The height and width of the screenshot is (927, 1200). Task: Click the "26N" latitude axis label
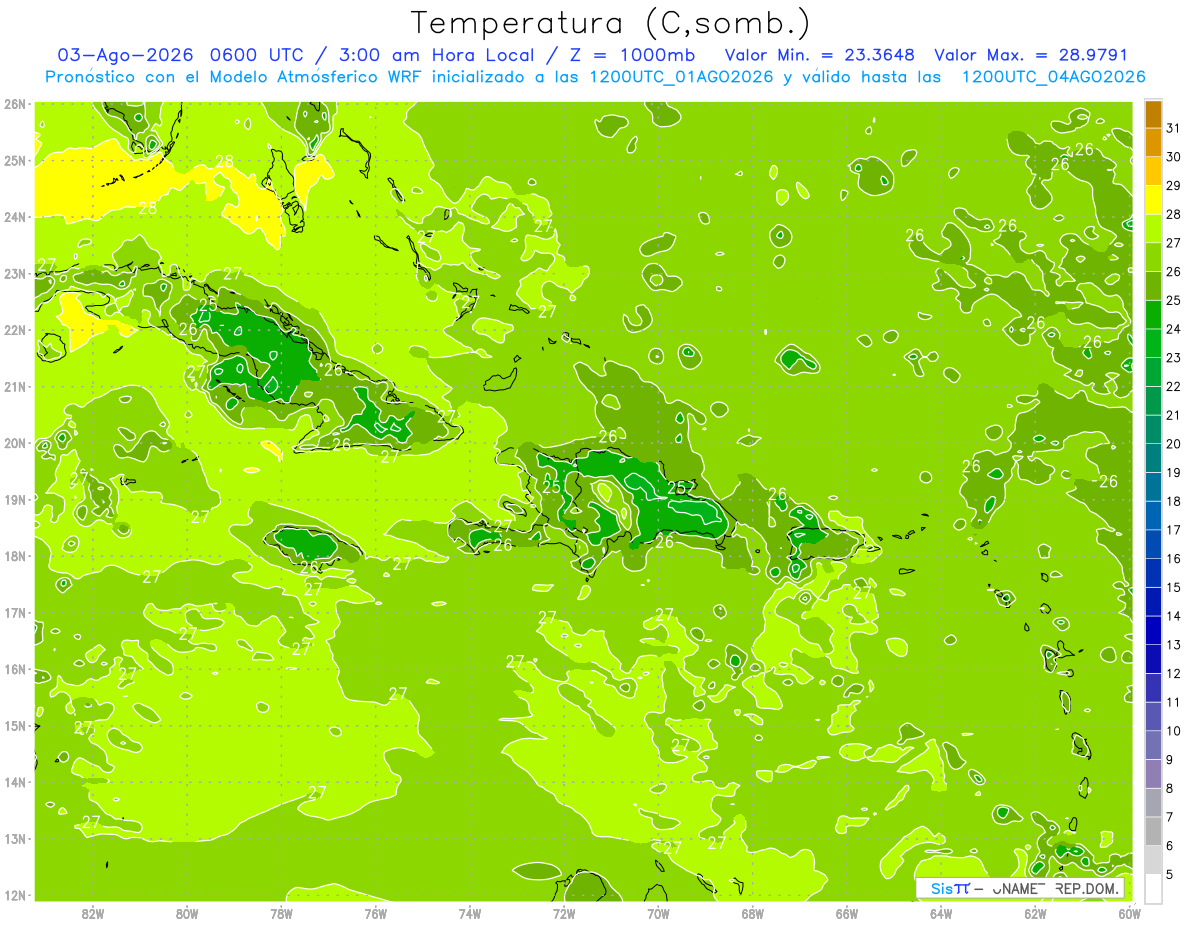(x=15, y=104)
